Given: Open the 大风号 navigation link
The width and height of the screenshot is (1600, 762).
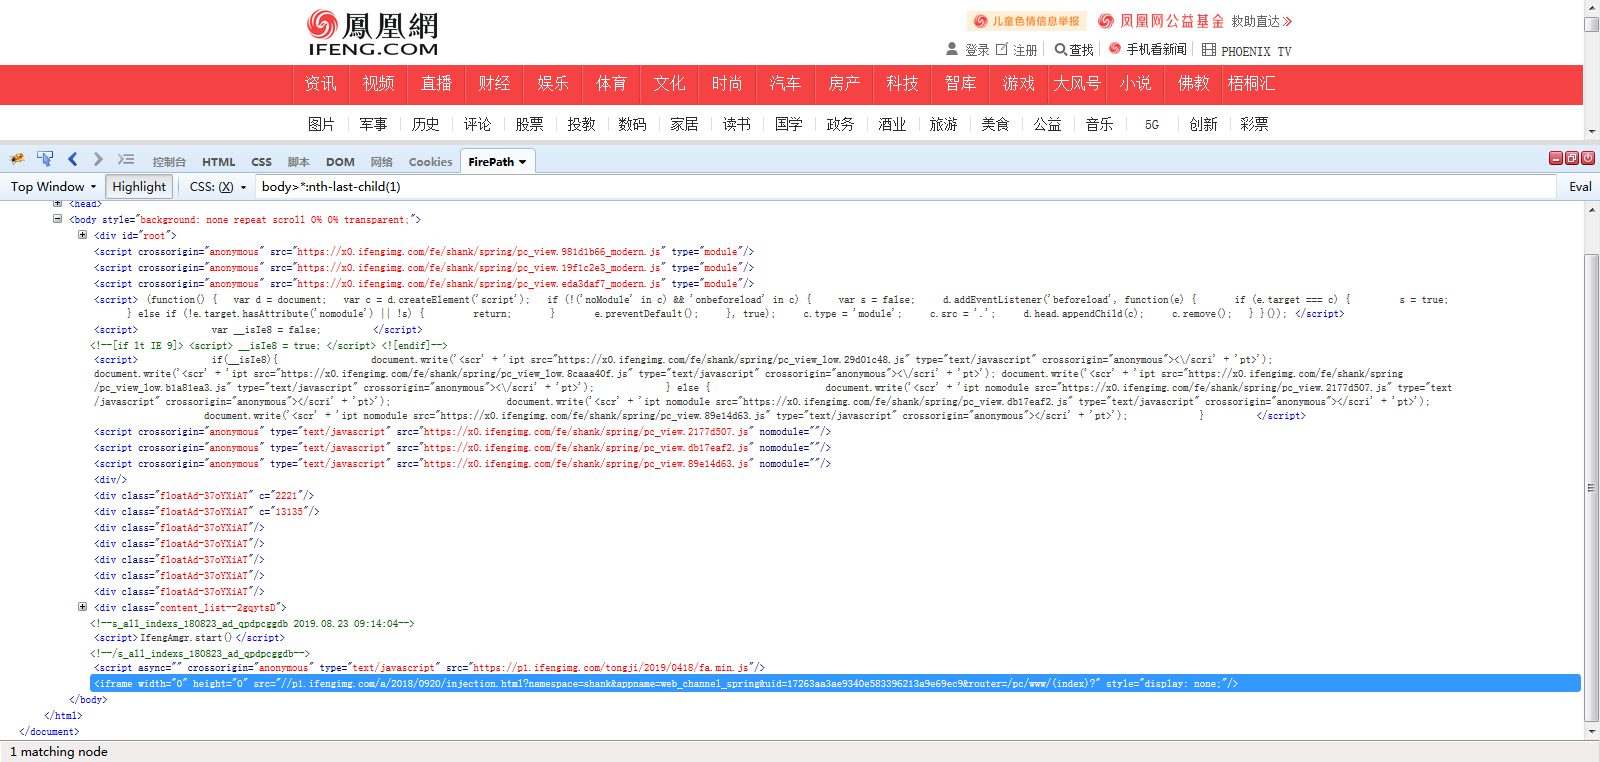Looking at the screenshot, I should click(x=1077, y=84).
